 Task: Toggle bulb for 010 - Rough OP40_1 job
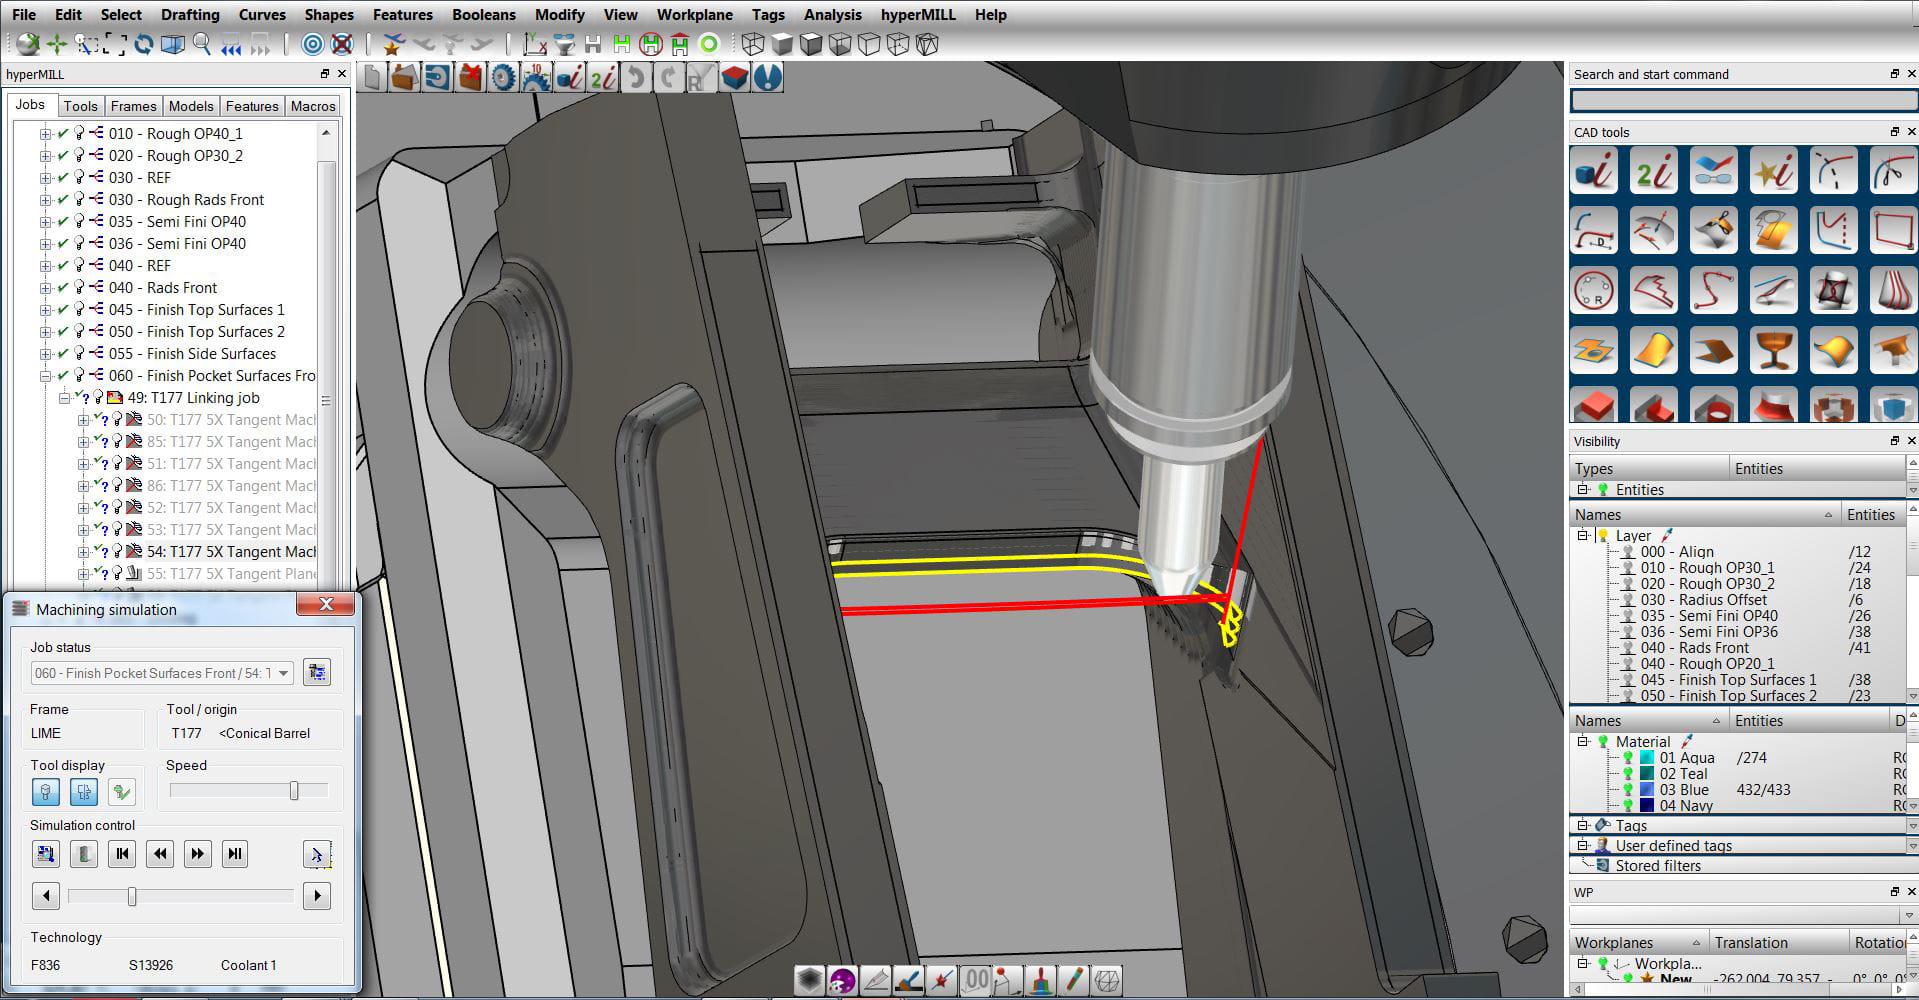click(79, 134)
